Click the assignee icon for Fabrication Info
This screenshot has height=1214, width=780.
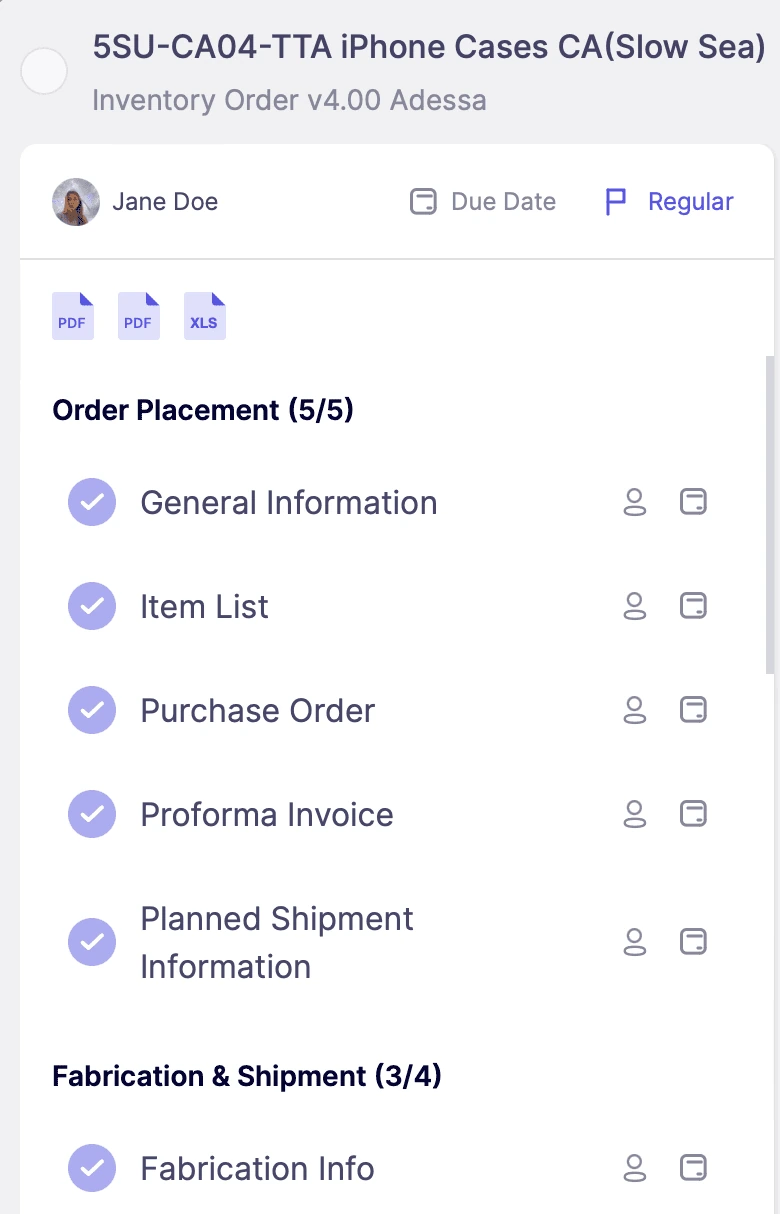coord(634,1169)
